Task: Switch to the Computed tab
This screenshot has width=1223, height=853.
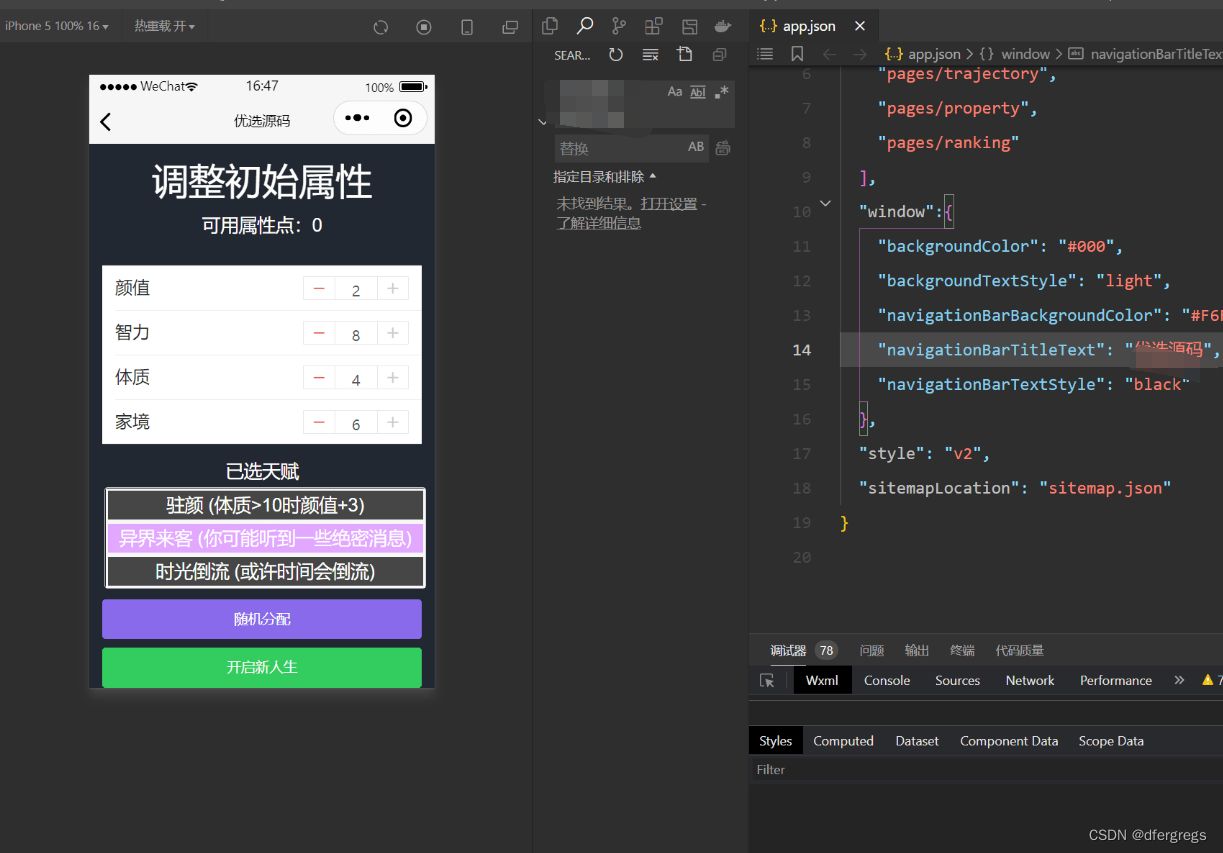Action: click(843, 741)
